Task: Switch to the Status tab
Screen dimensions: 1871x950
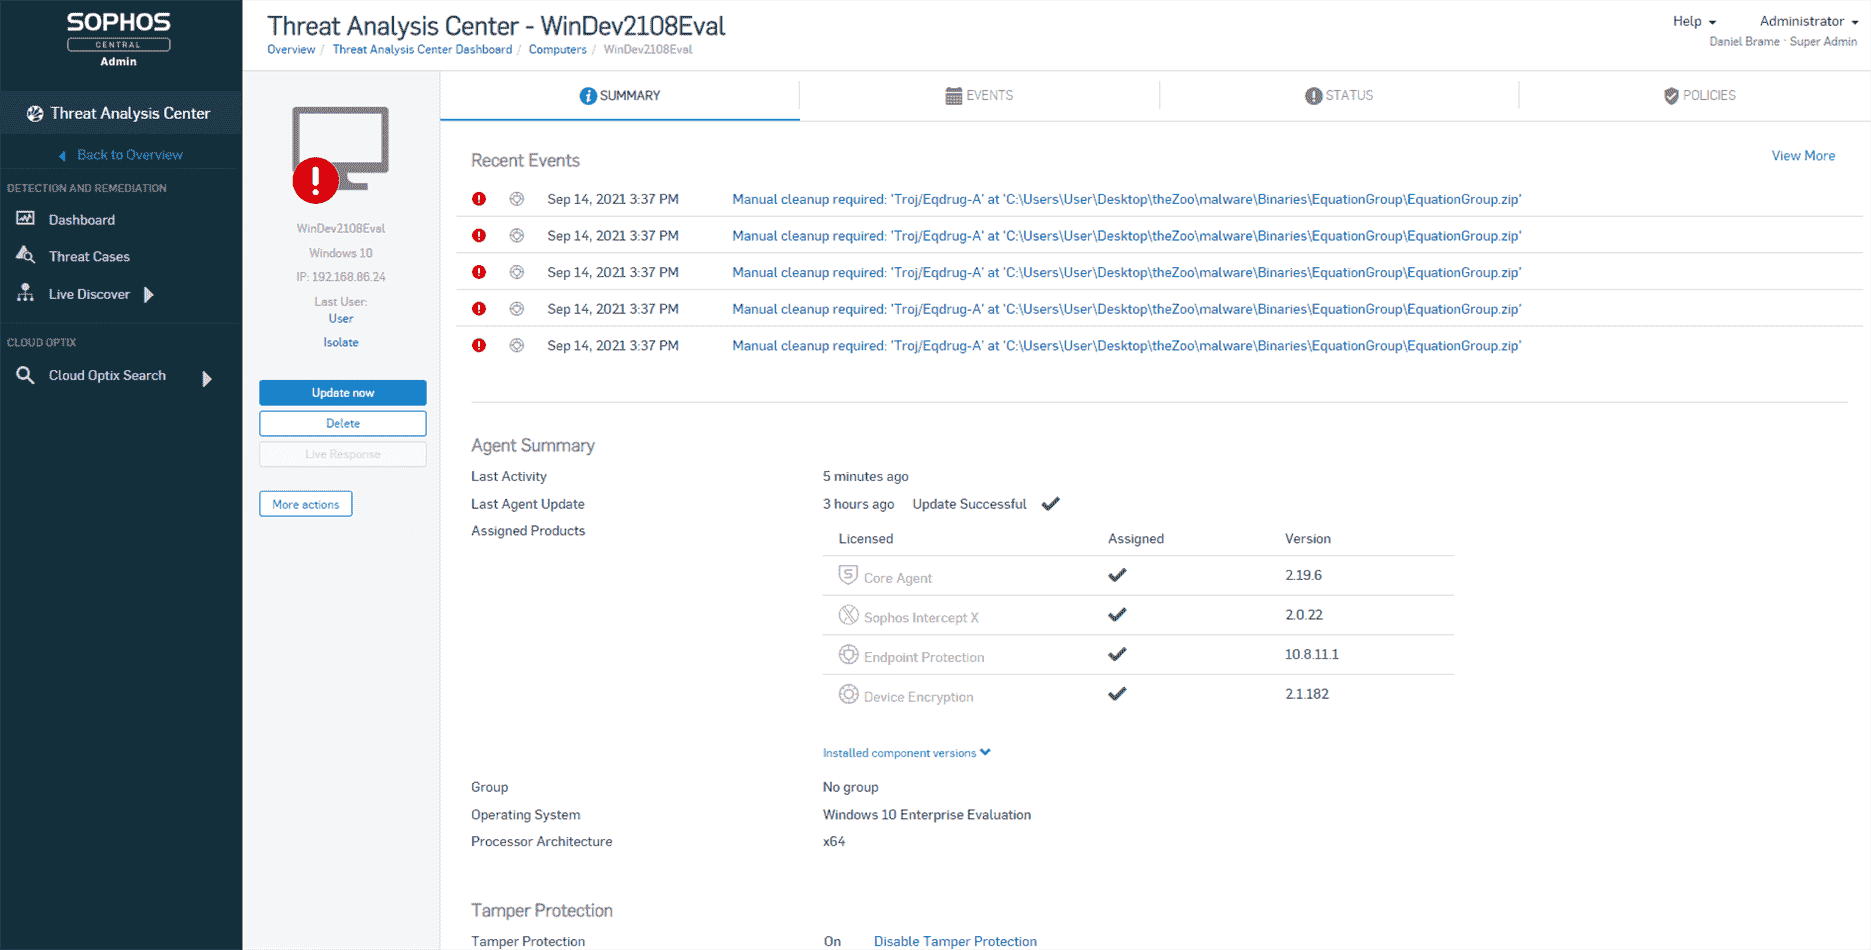Action: pyautogui.click(x=1339, y=96)
